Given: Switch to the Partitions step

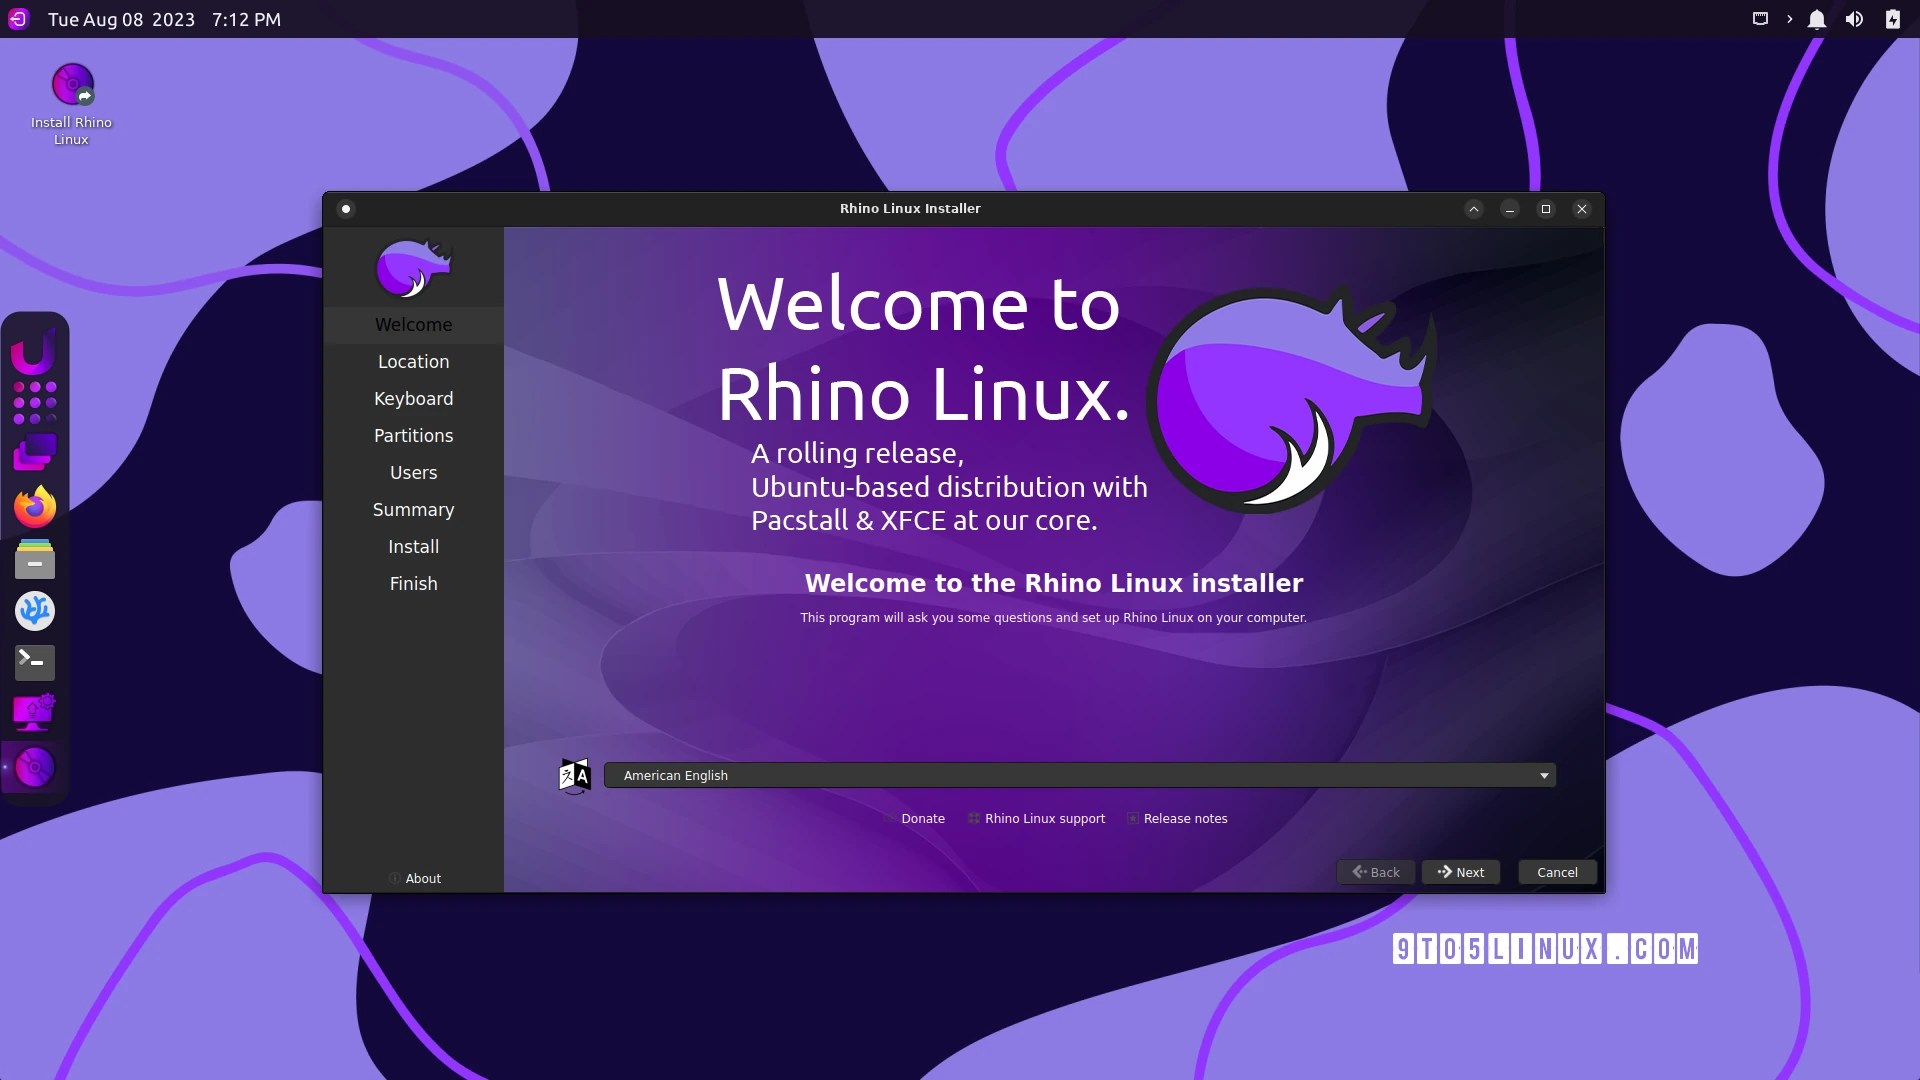Looking at the screenshot, I should tap(413, 435).
